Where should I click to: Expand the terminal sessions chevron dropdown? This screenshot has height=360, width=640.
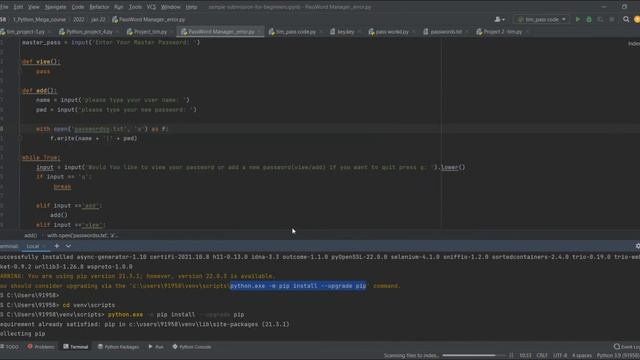pos(68,246)
